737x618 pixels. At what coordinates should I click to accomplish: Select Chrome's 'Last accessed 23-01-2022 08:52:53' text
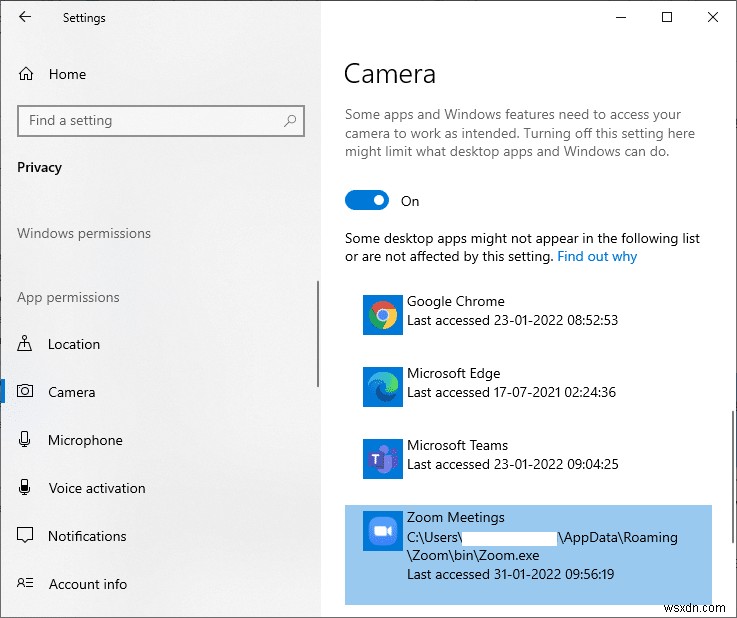tap(512, 320)
